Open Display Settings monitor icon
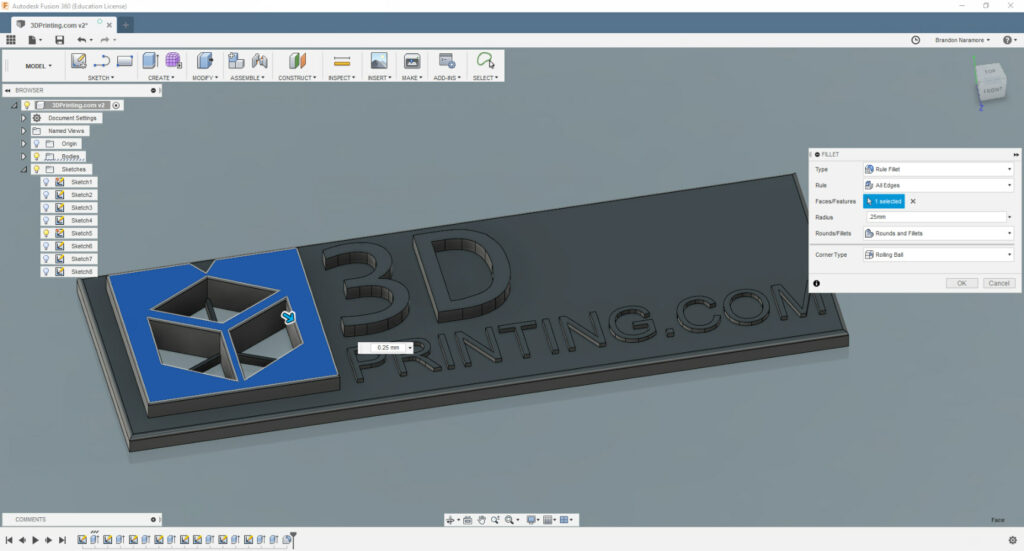This screenshot has width=1024, height=551. point(533,520)
